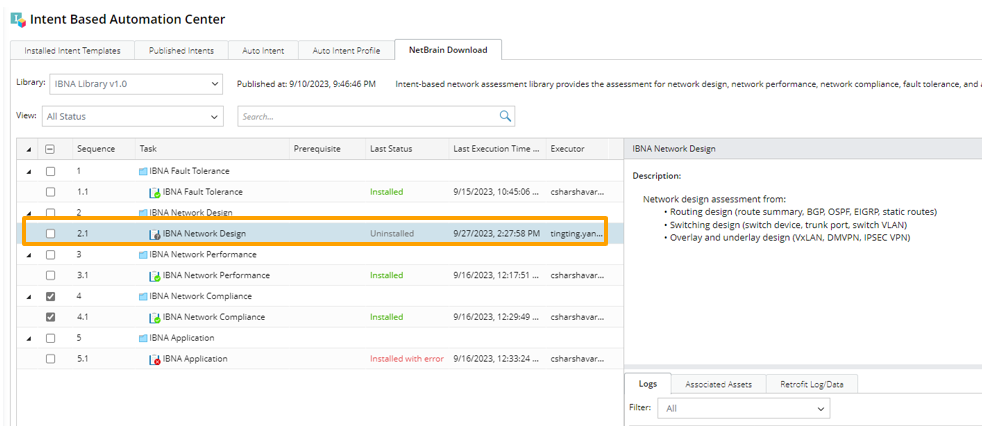This screenshot has width=982, height=426.
Task: Click the IBNA Fault Tolerance folder icon in row 1
Action: coord(143,171)
